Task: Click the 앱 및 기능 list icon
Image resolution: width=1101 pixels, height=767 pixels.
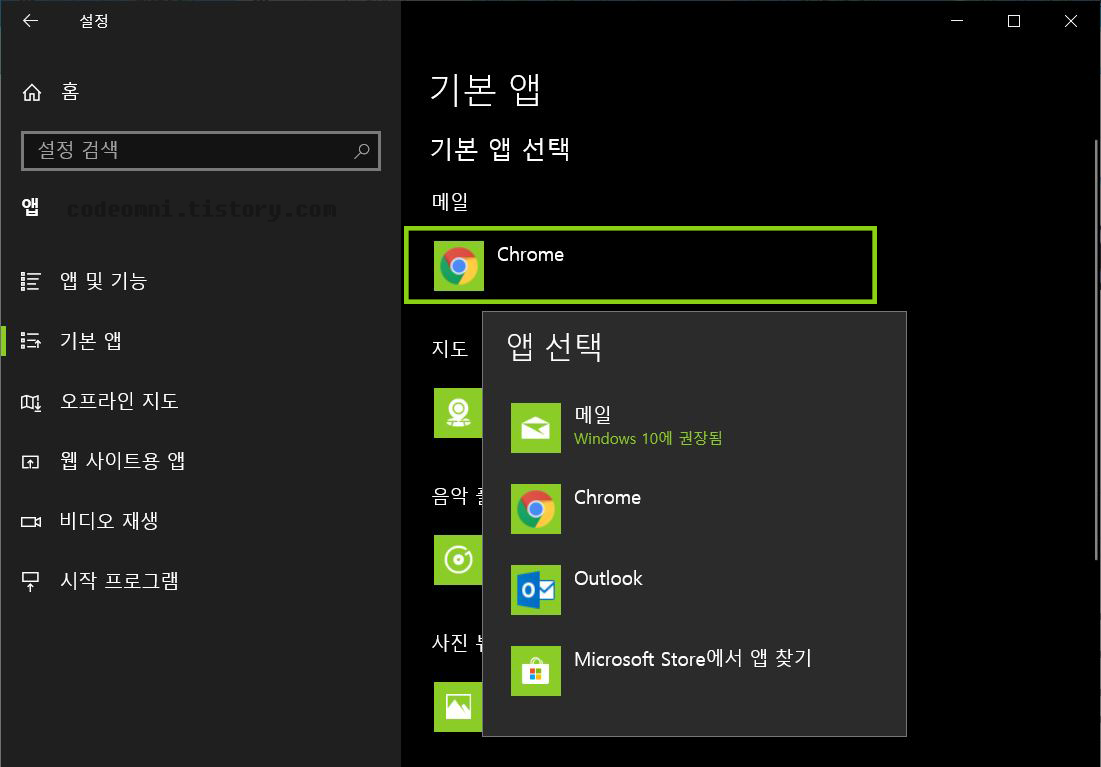Action: (30, 281)
